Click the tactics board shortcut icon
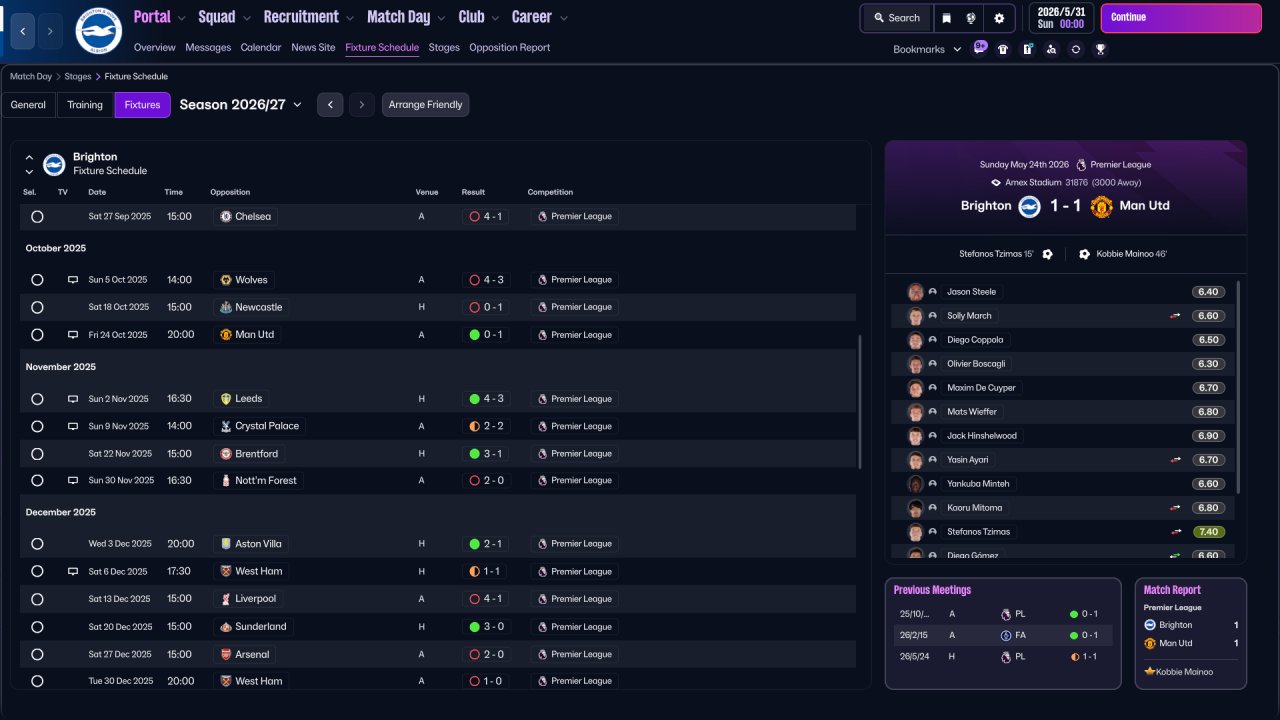This screenshot has width=1280, height=720. click(1027, 49)
